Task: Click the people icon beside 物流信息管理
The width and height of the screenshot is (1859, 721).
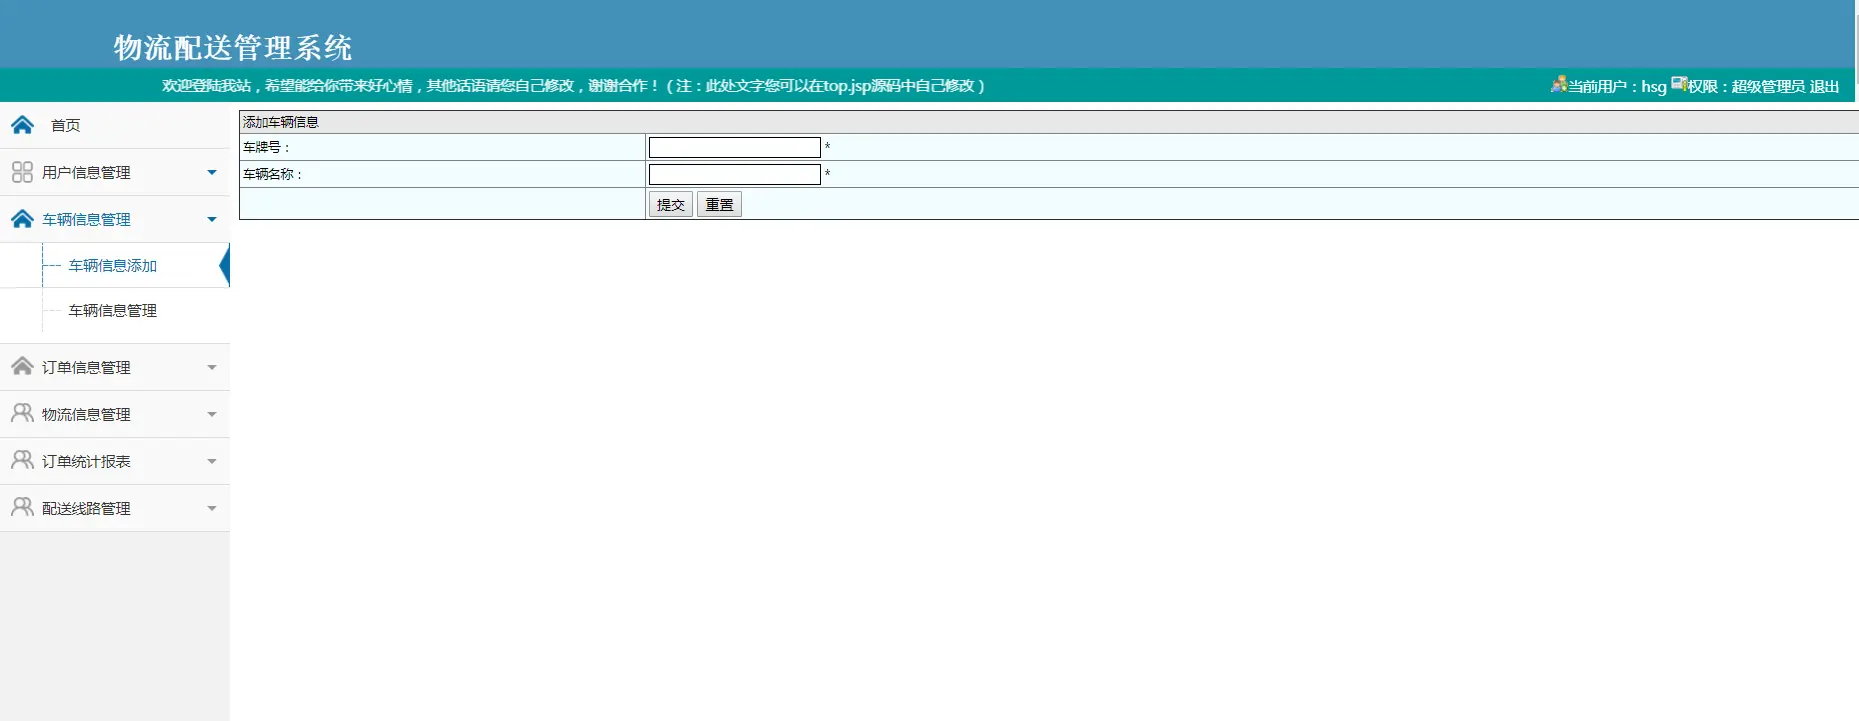Action: (22, 413)
